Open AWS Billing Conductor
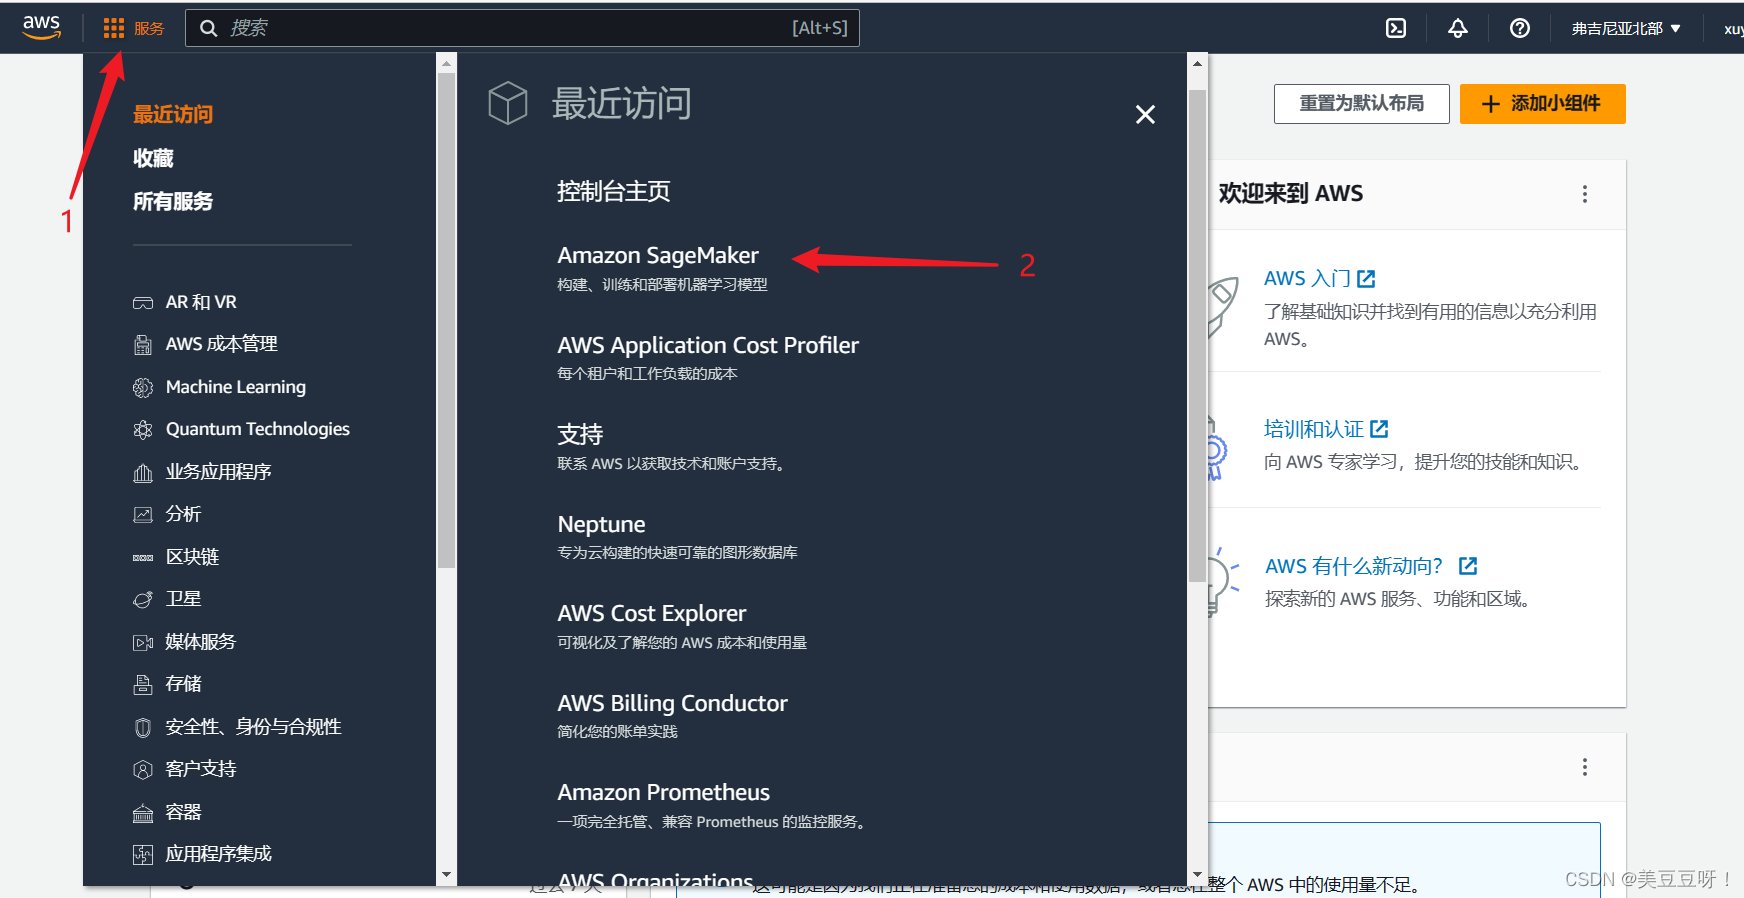The image size is (1744, 898). [672, 703]
